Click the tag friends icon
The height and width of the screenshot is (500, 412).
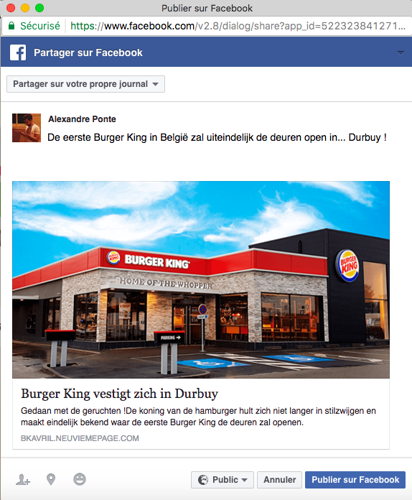pos(23,480)
